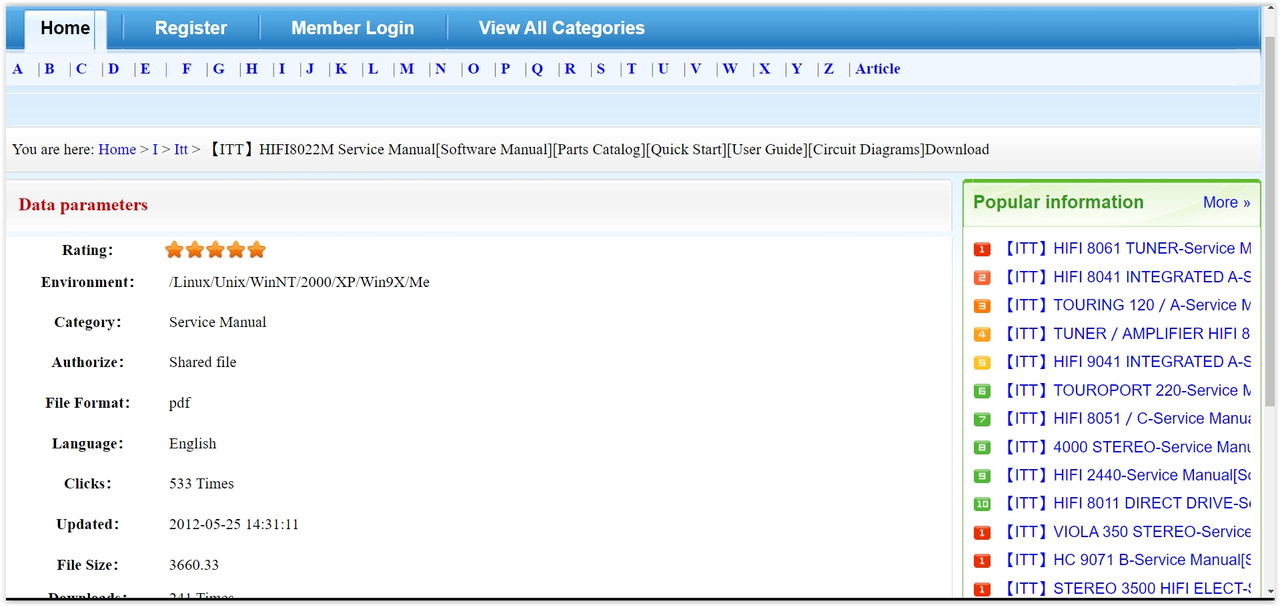
Task: Open HIFI 9041 INTEGRATED link
Action: 1126,362
